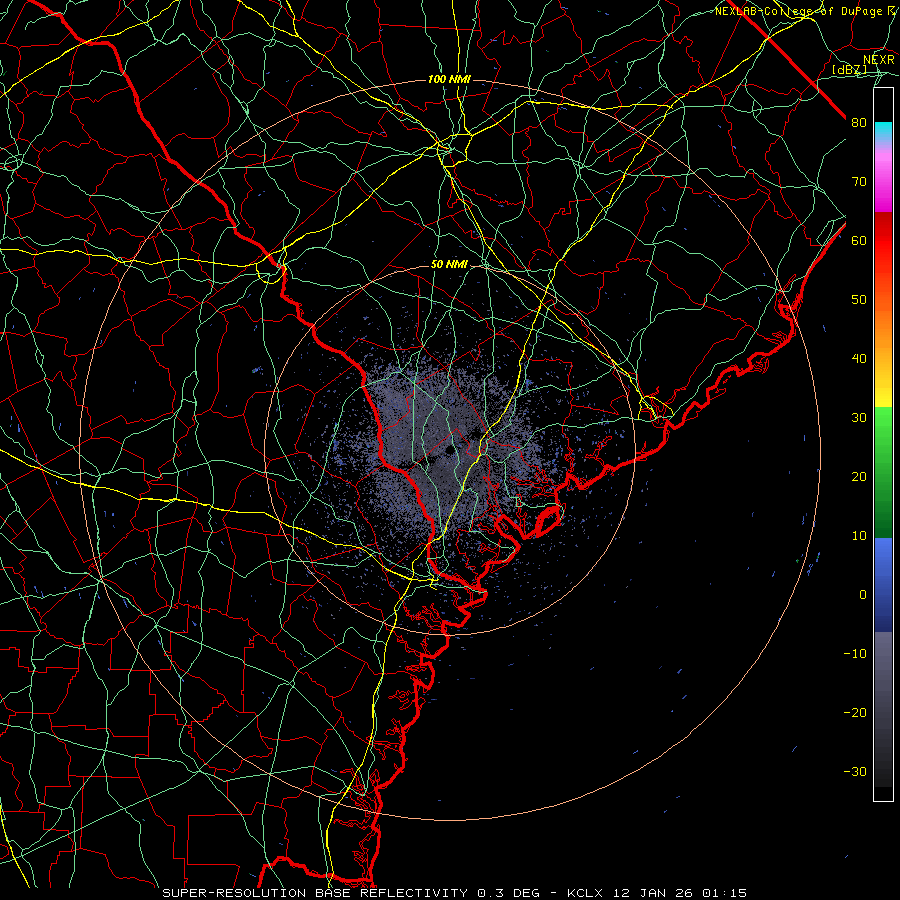Click the blue segment of the reflectivity color bar
900x900 pixels.
(x=883, y=585)
